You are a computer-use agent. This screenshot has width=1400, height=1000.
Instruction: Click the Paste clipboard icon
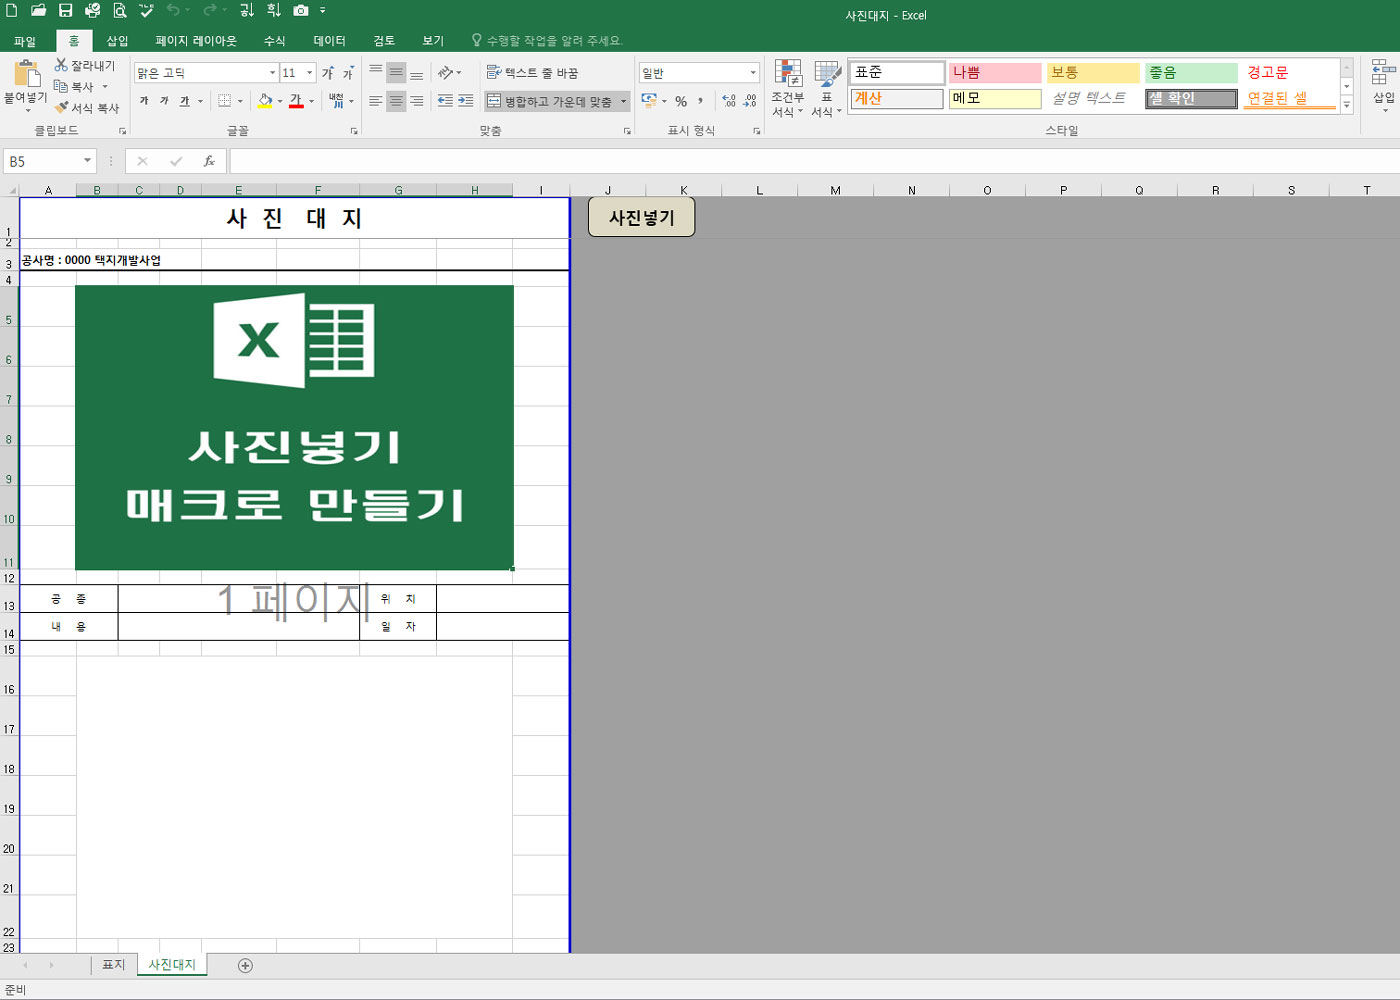(x=26, y=75)
